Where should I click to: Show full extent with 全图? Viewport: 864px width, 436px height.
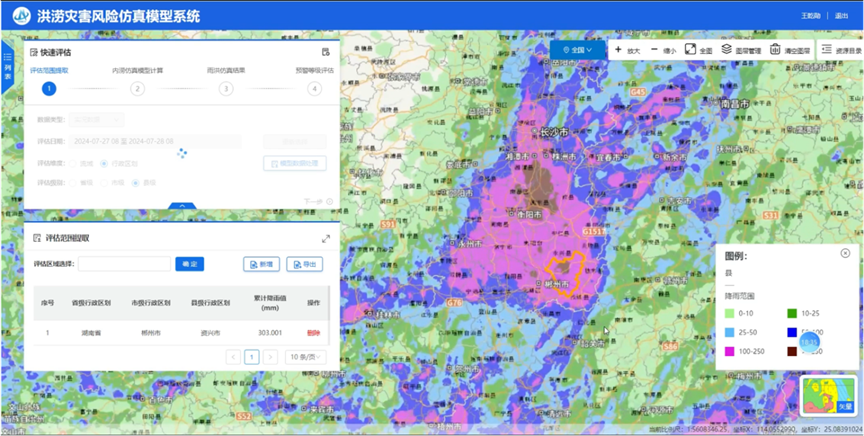tap(698, 50)
